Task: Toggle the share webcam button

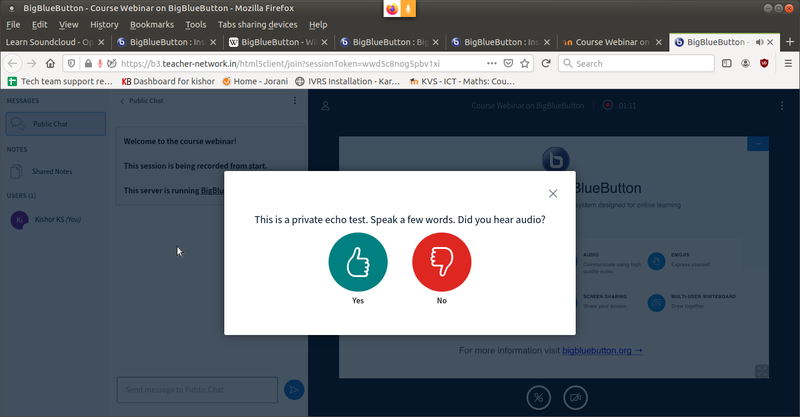Action: point(576,398)
